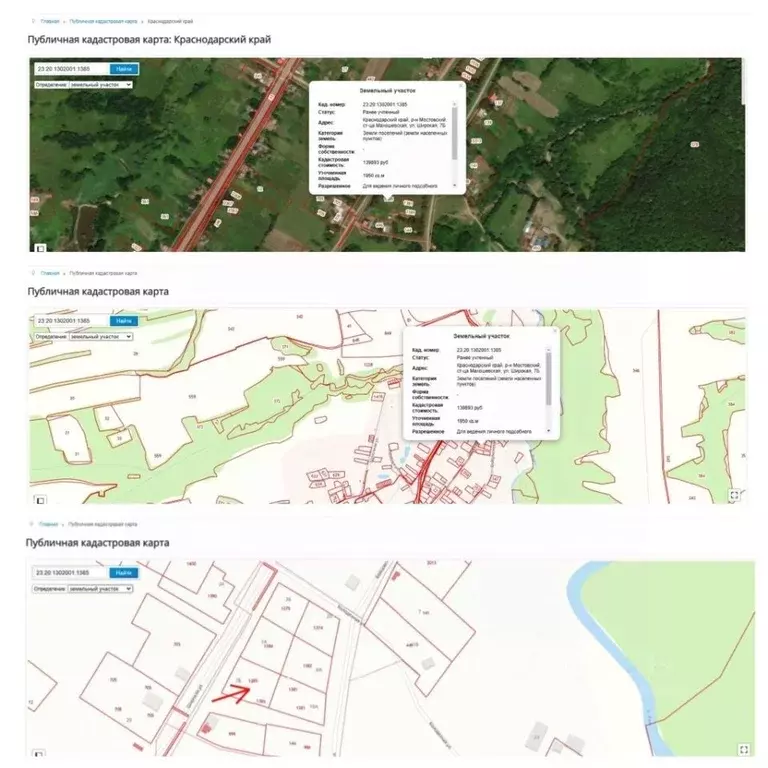Click fullscreen icon at bottom map's bottom-right corner
Image resolution: width=768 pixels, height=768 pixels.
click(x=741, y=747)
